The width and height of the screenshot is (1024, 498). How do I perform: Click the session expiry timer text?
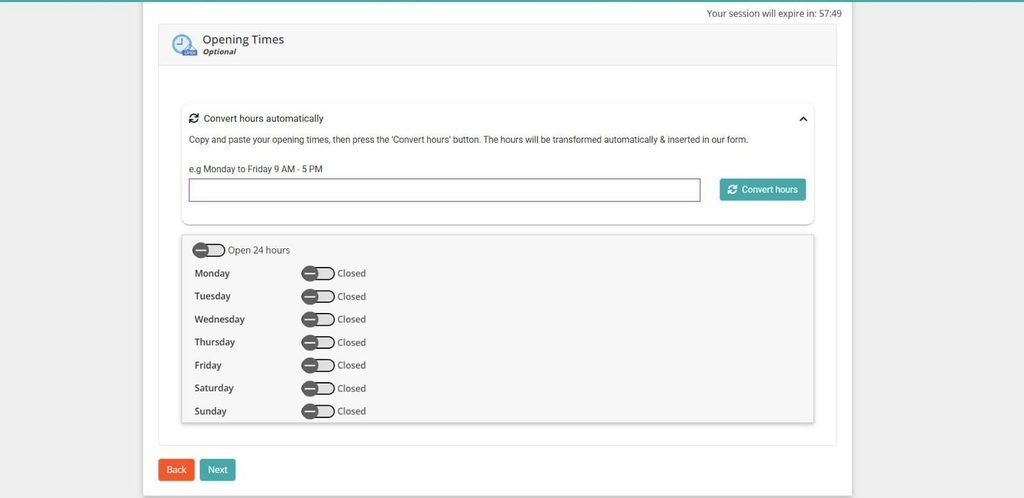click(x=774, y=13)
